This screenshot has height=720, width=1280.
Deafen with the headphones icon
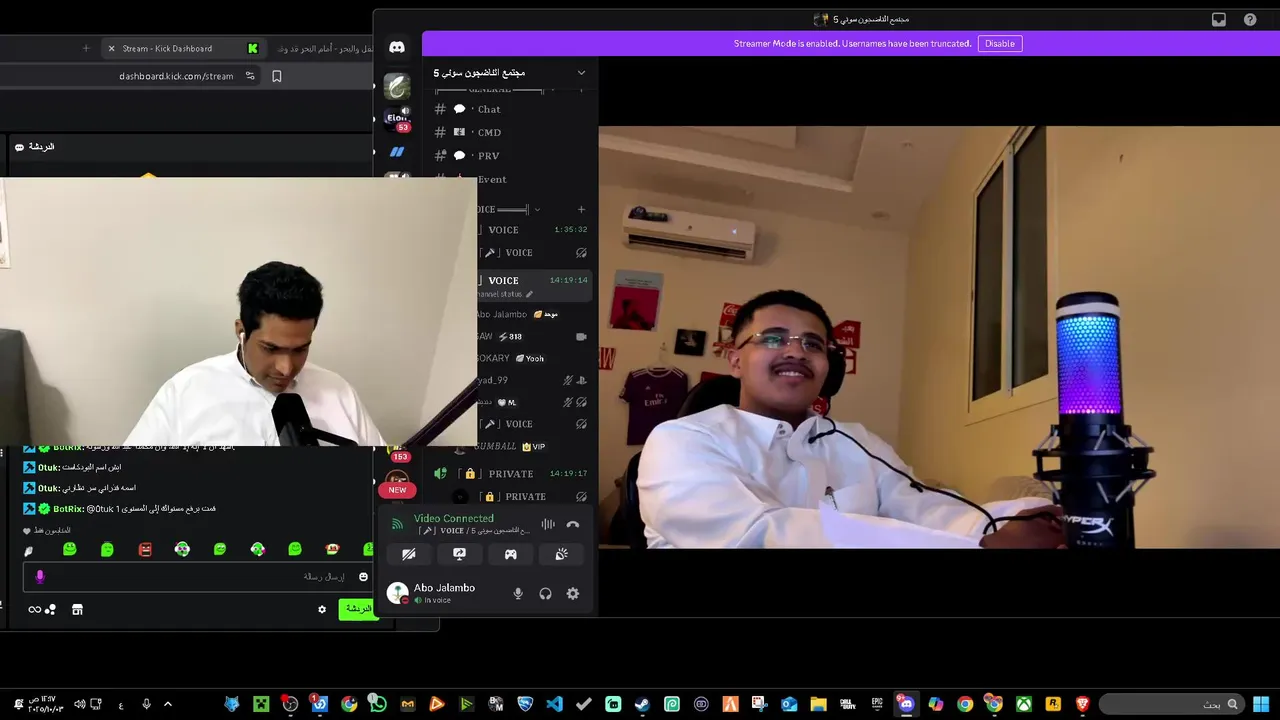pos(545,594)
